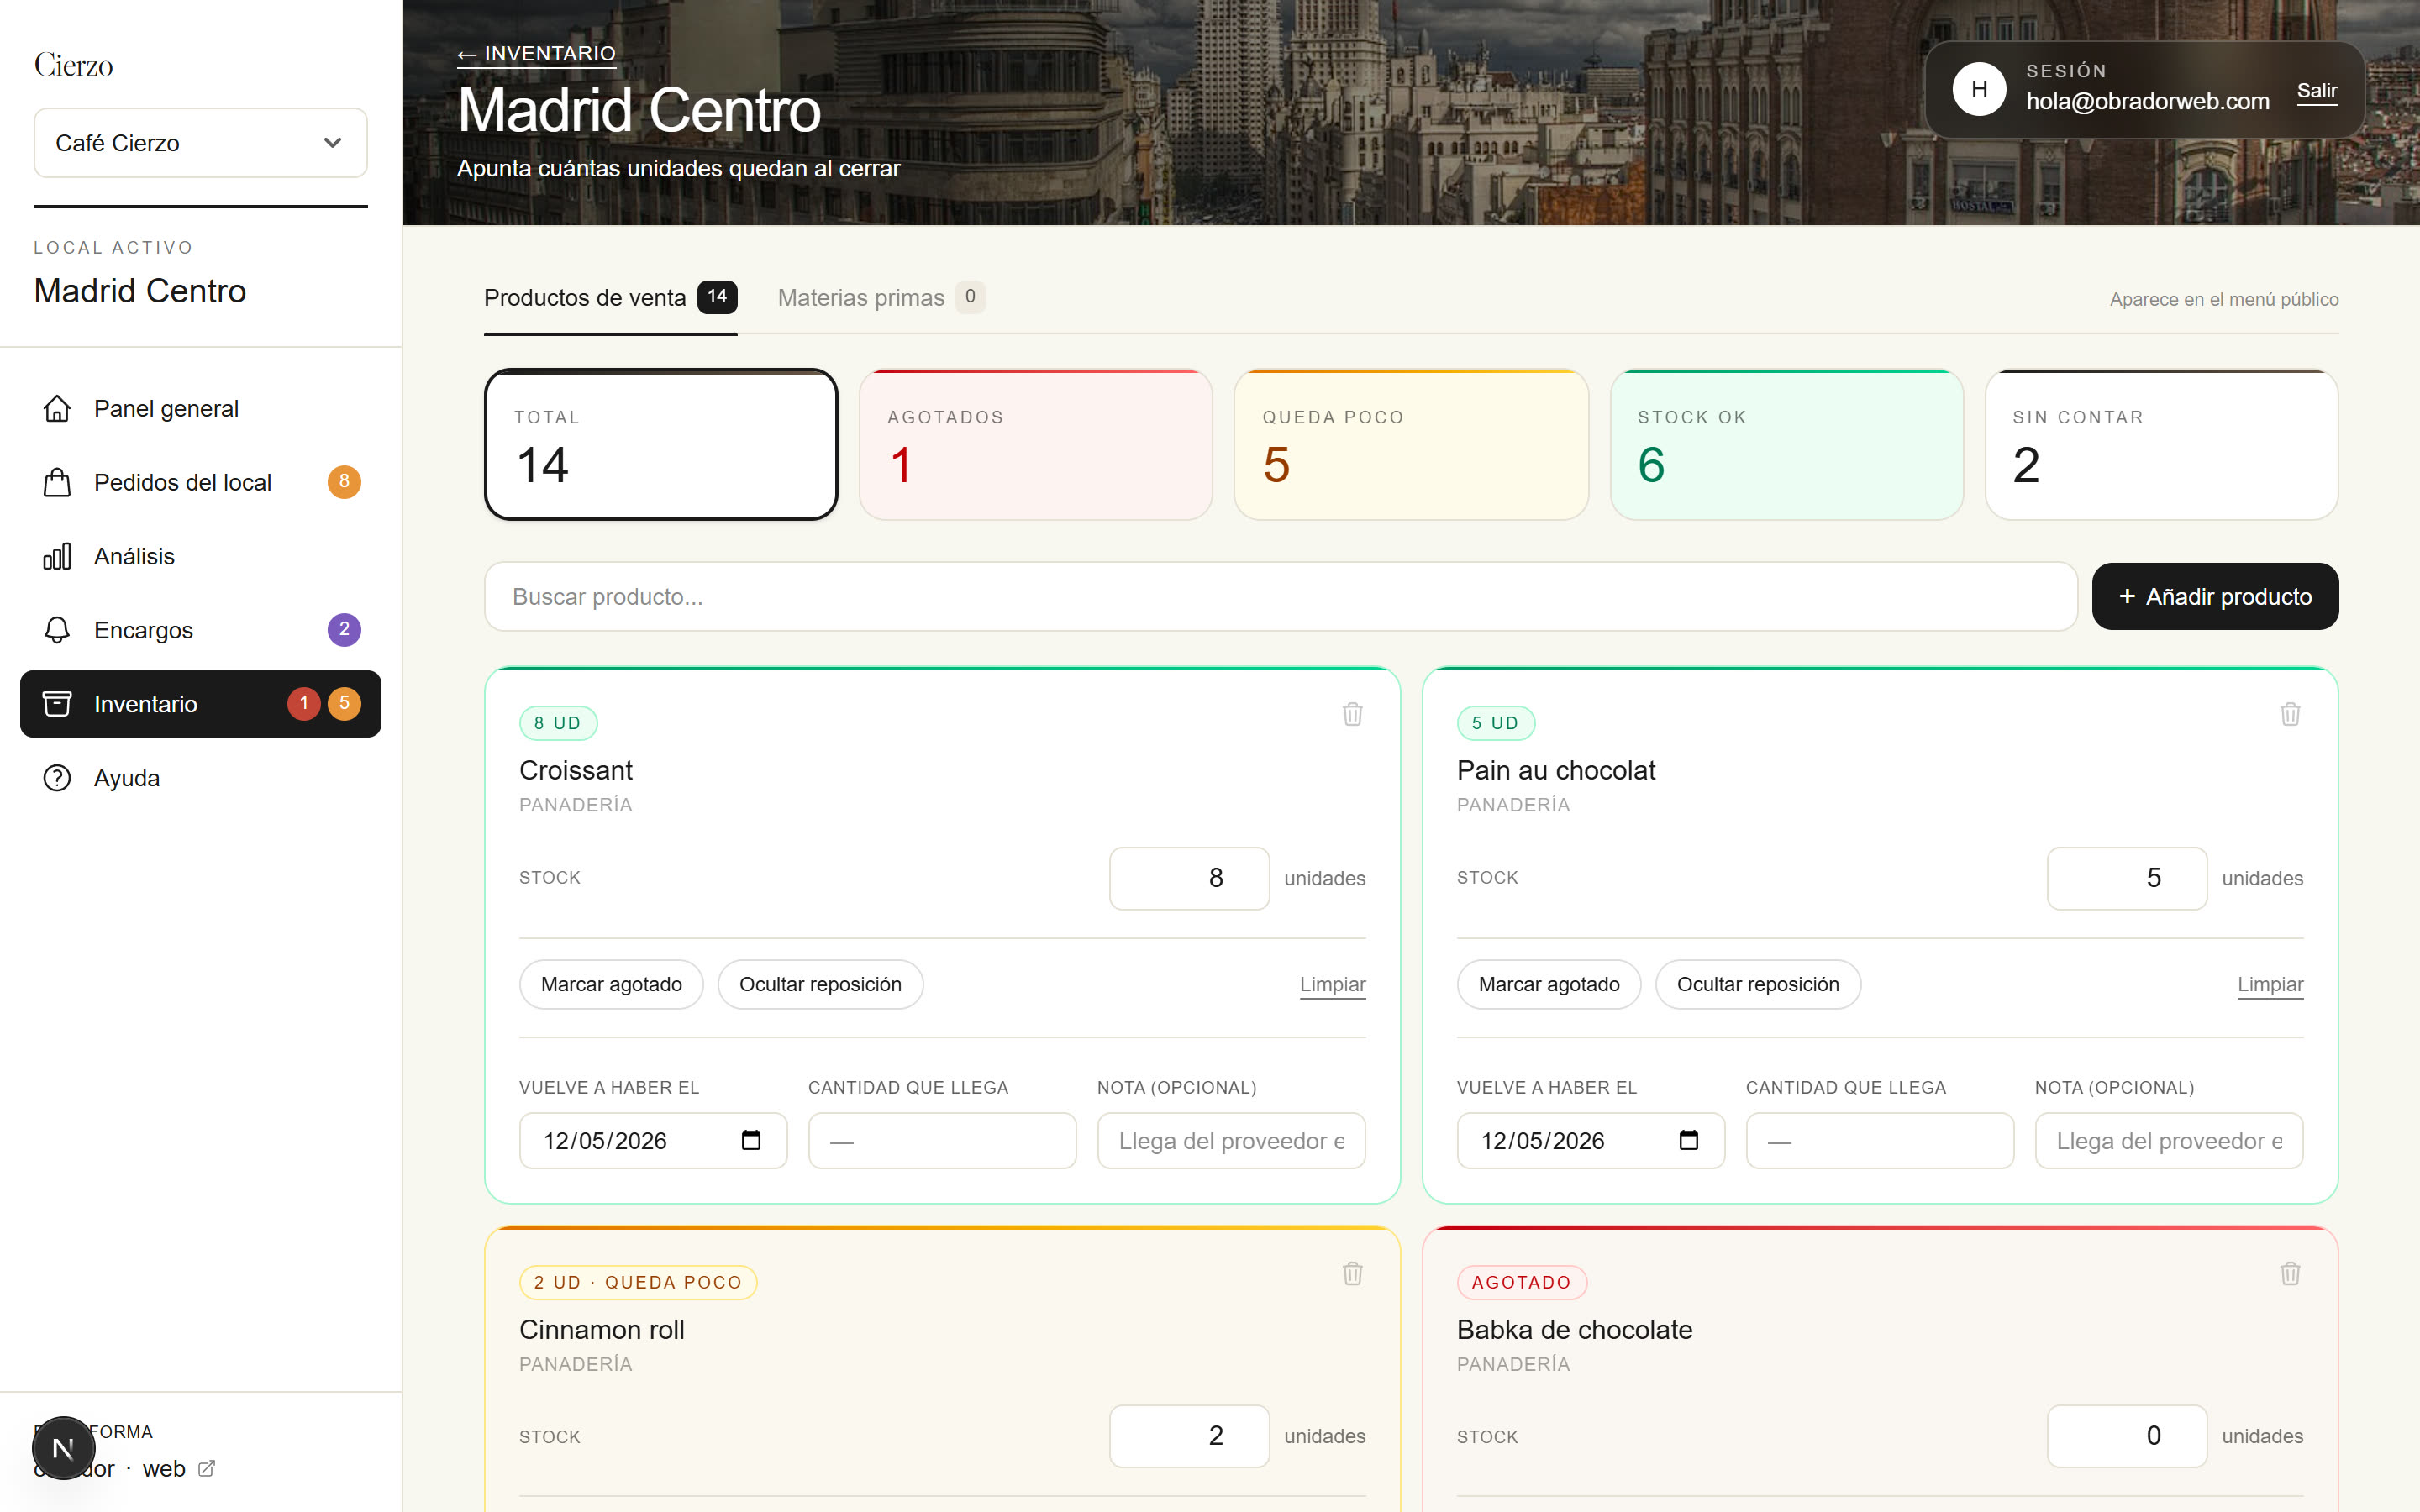This screenshot has height=1512, width=2420.
Task: Click the Análisis bar chart icon
Action: pos(57,557)
